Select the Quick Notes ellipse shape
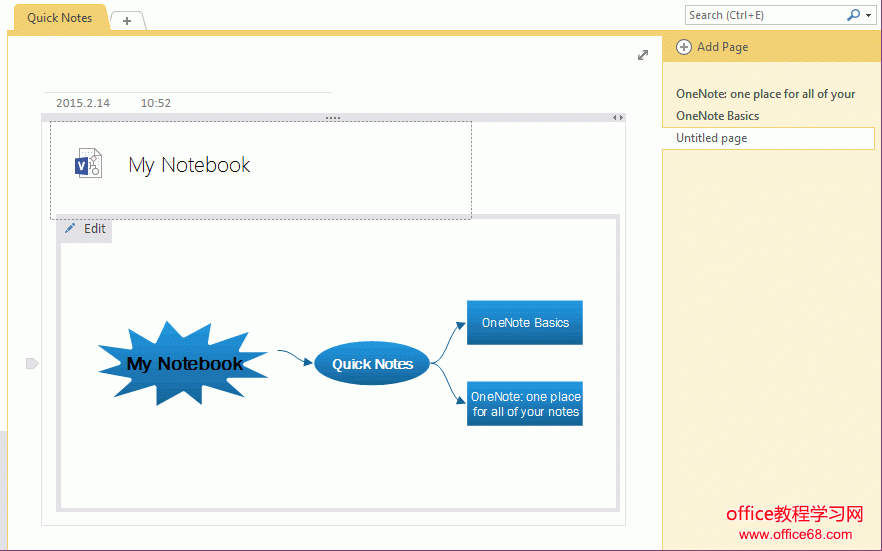The height and width of the screenshot is (551, 882). [372, 364]
